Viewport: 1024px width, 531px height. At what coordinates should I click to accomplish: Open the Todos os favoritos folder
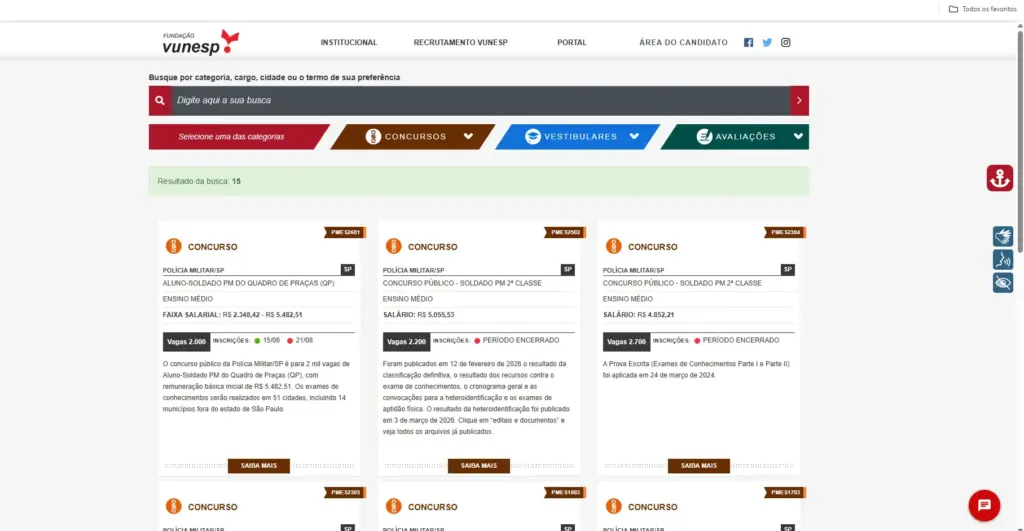coord(982,9)
